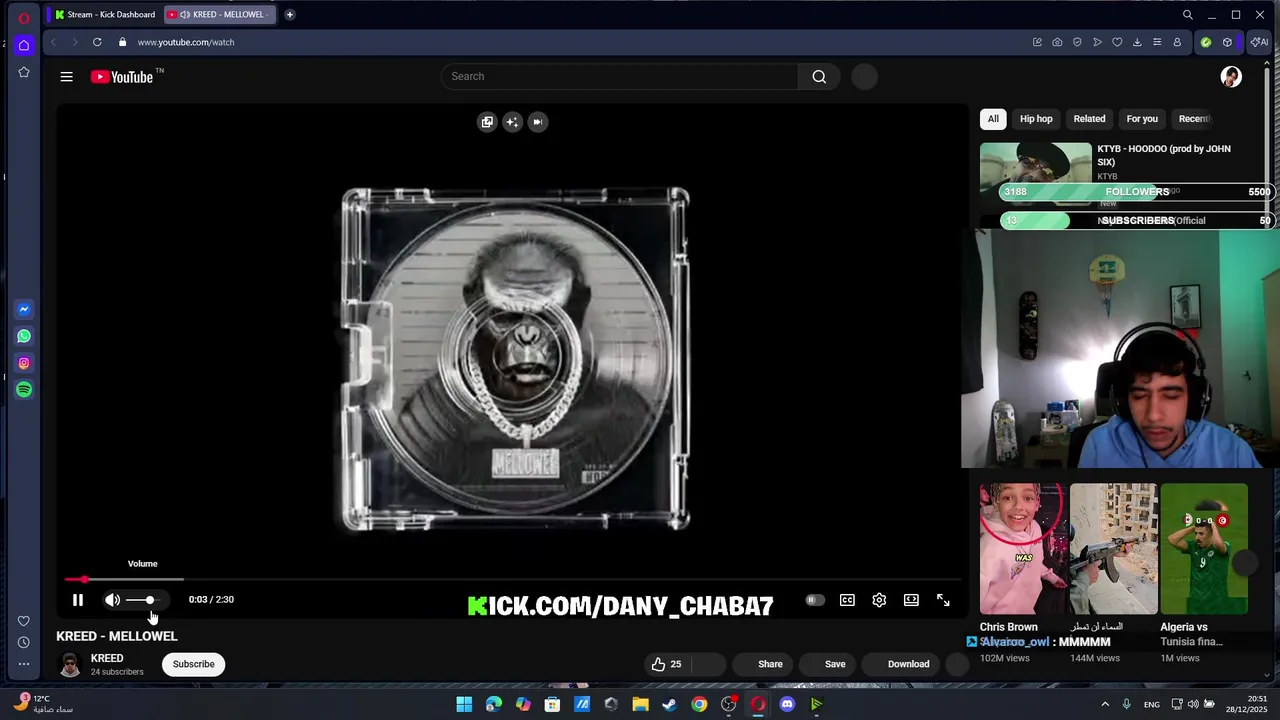This screenshot has width=1280, height=720.
Task: Open Discord from taskbar
Action: [x=787, y=704]
